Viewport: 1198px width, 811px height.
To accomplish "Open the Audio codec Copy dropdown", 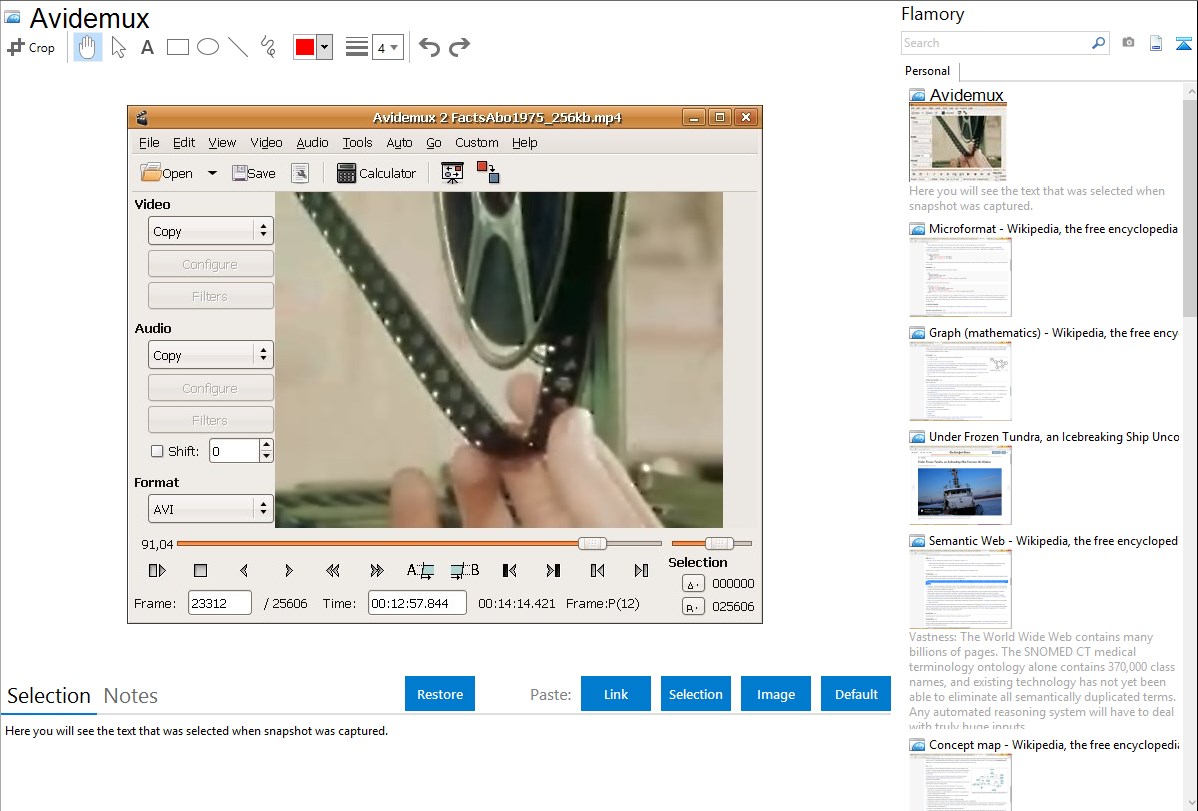I will coord(210,355).
